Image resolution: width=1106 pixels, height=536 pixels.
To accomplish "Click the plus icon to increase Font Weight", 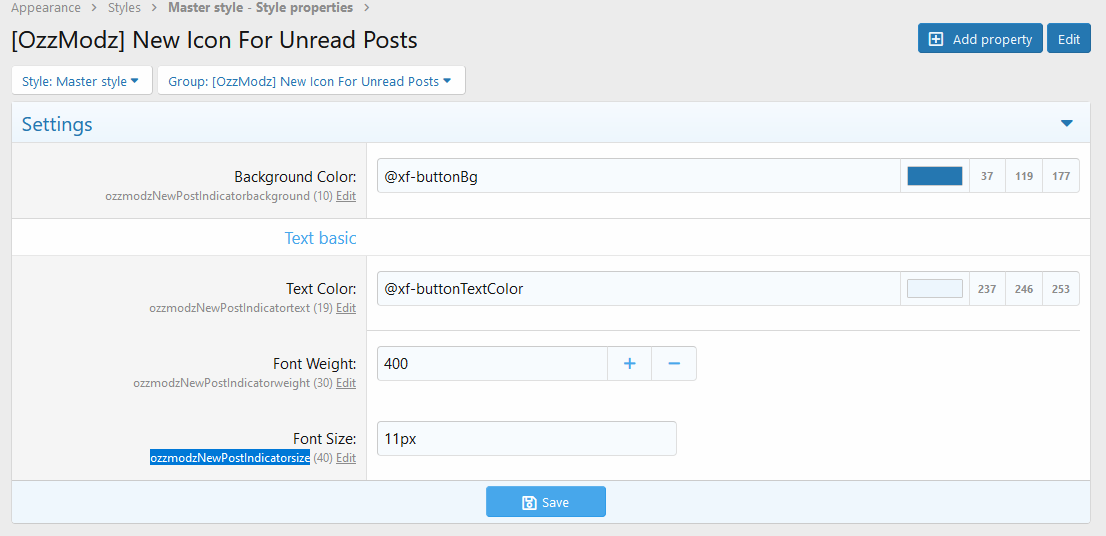I will click(x=630, y=364).
